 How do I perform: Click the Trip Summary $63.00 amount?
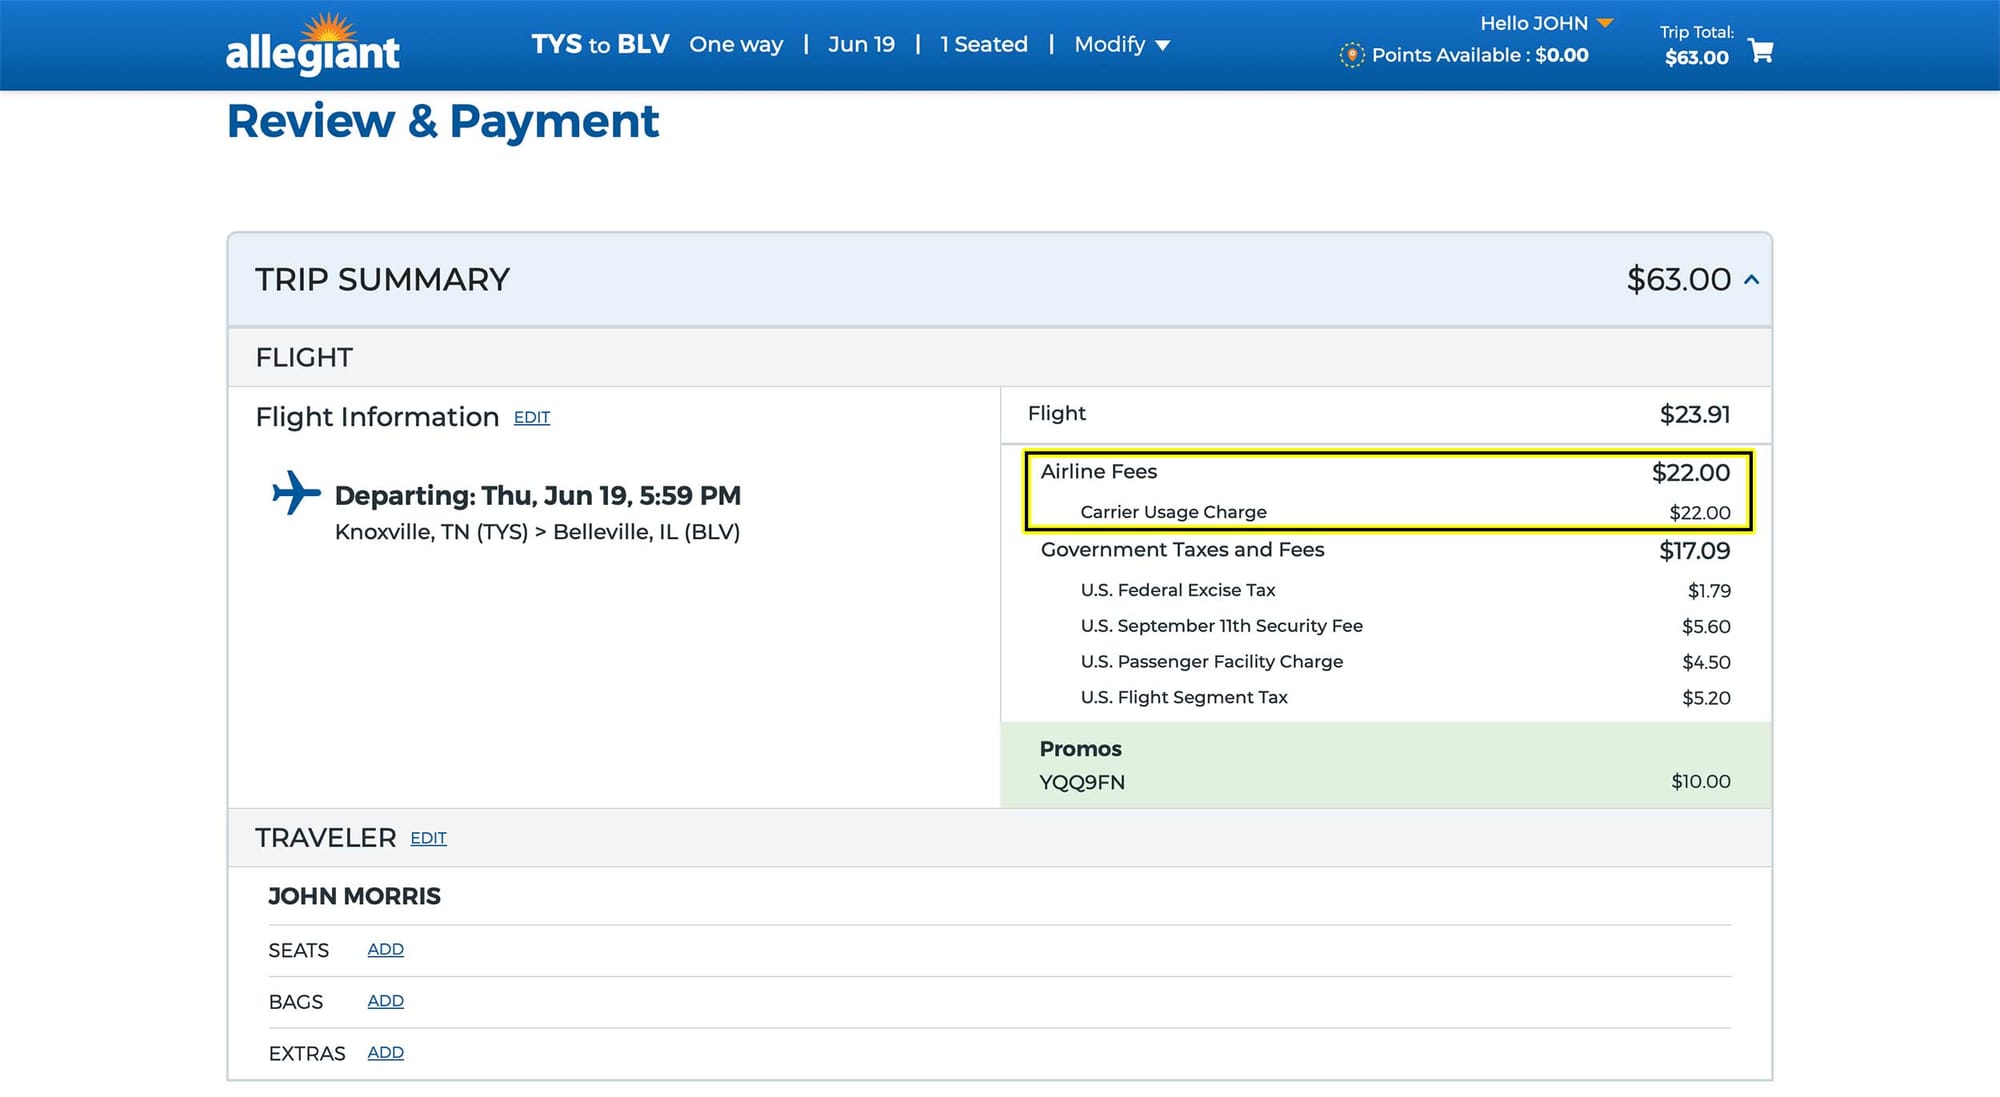[x=1679, y=280]
